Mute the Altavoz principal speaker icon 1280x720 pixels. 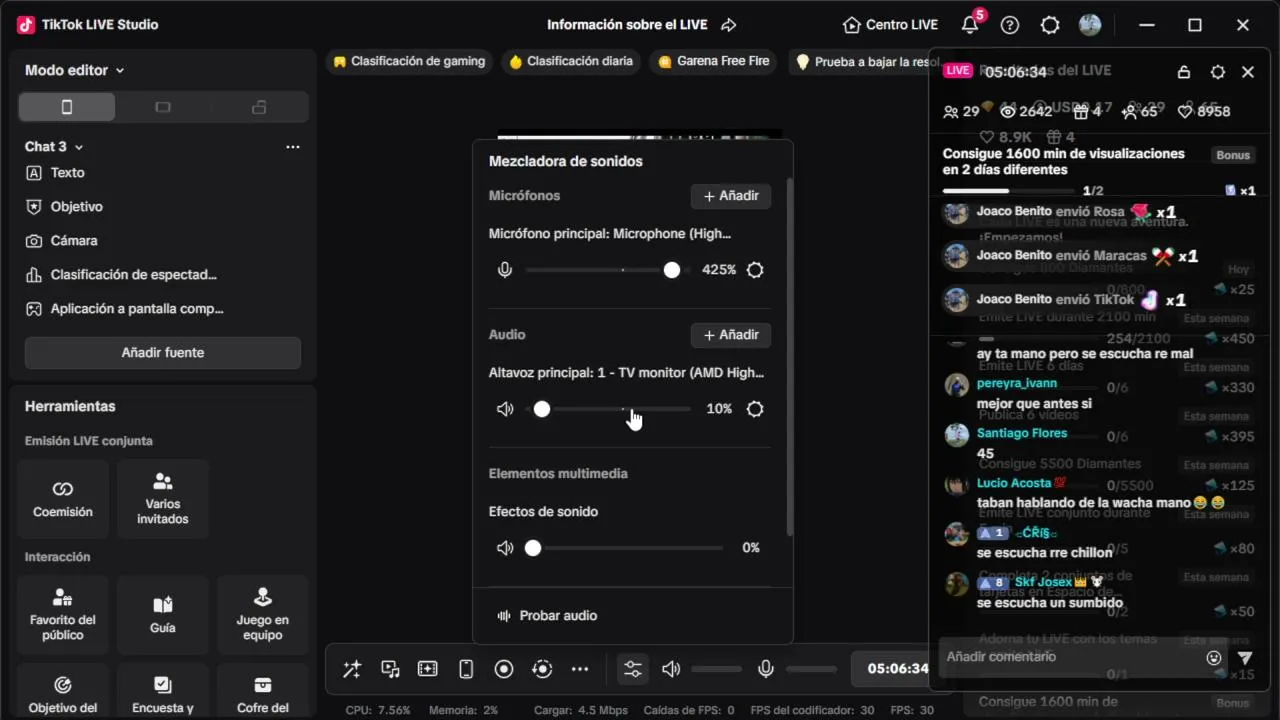click(x=505, y=409)
